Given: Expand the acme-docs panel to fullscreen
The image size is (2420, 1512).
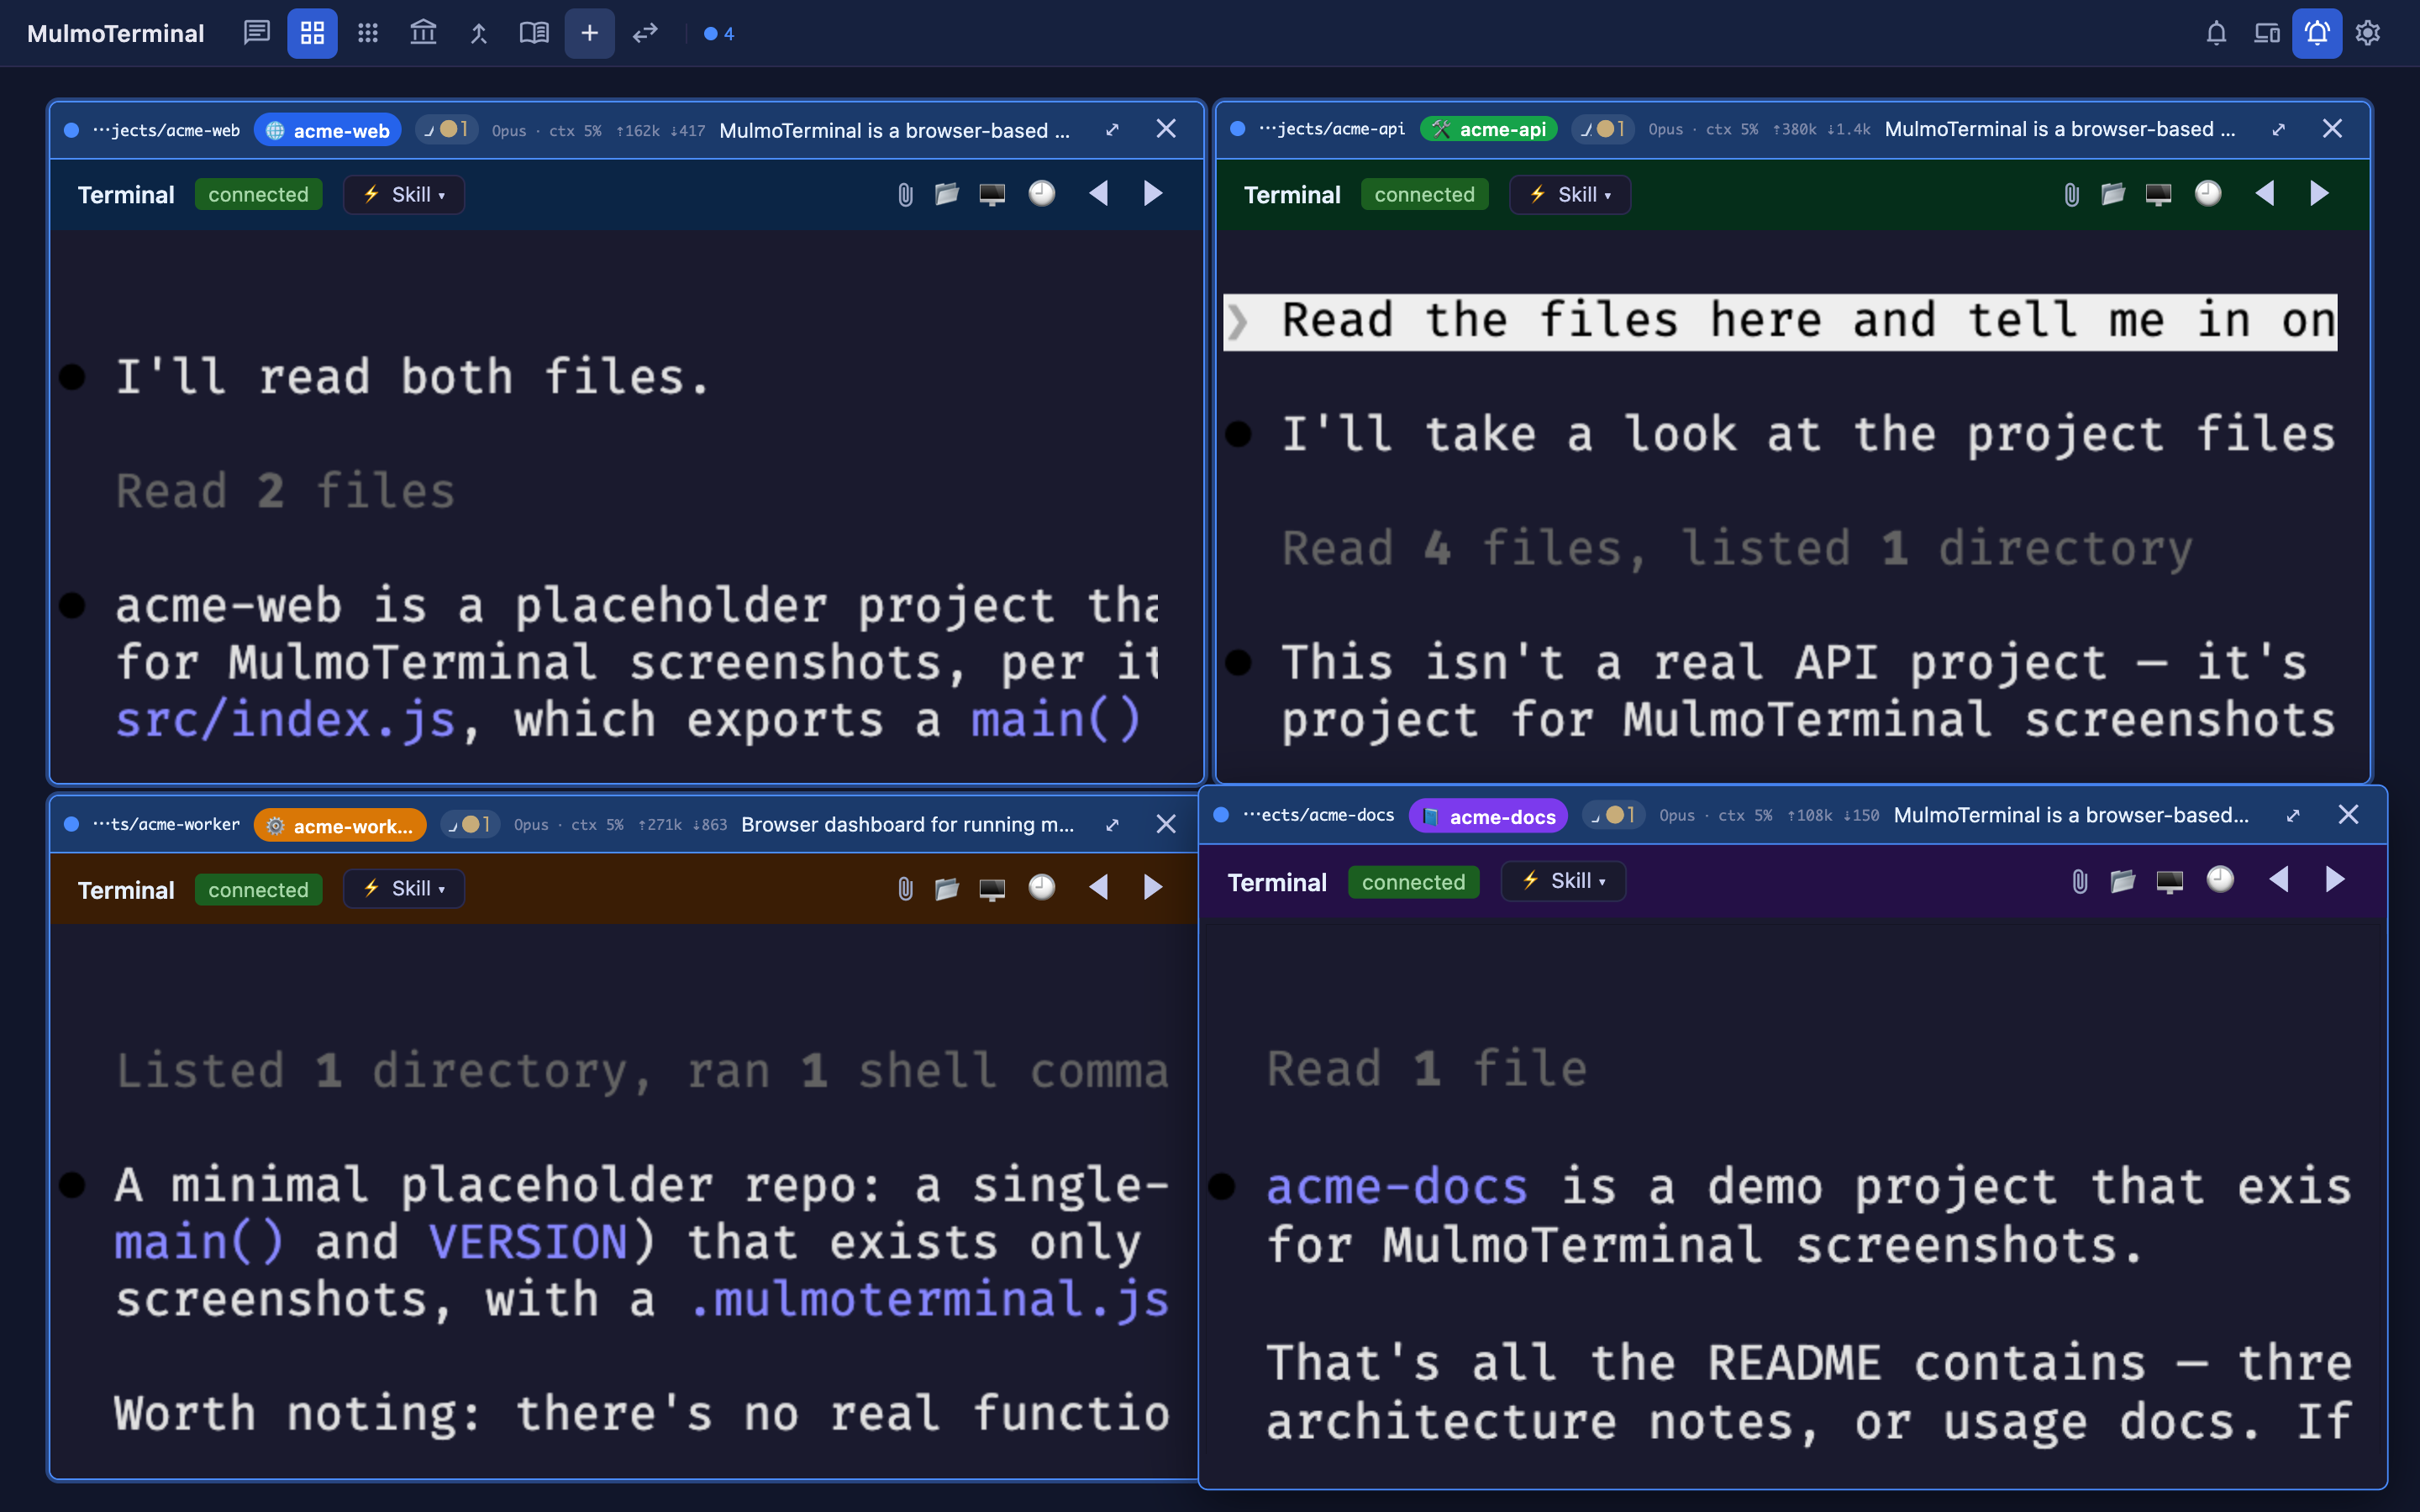Looking at the screenshot, I should pos(2293,816).
